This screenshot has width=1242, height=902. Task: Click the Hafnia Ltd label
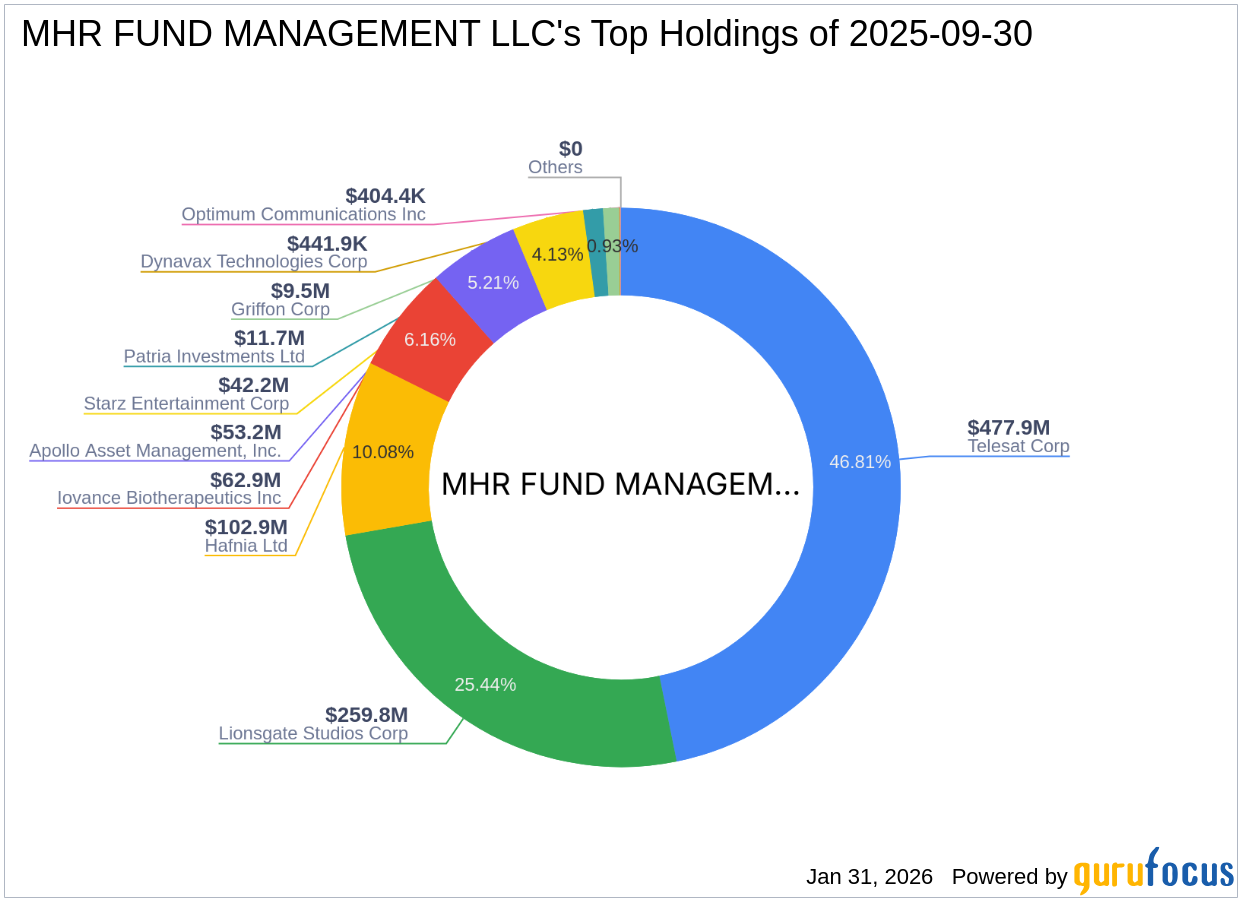[x=247, y=546]
